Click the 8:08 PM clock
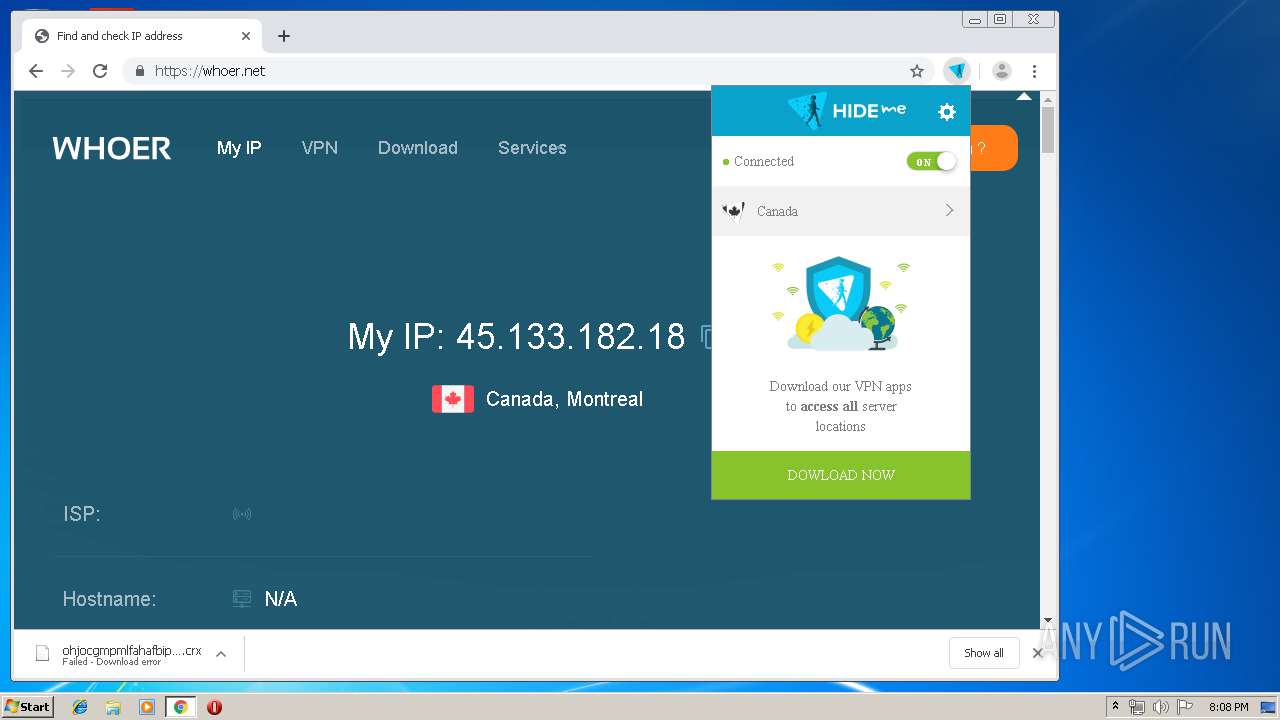1280x720 pixels. tap(1228, 707)
